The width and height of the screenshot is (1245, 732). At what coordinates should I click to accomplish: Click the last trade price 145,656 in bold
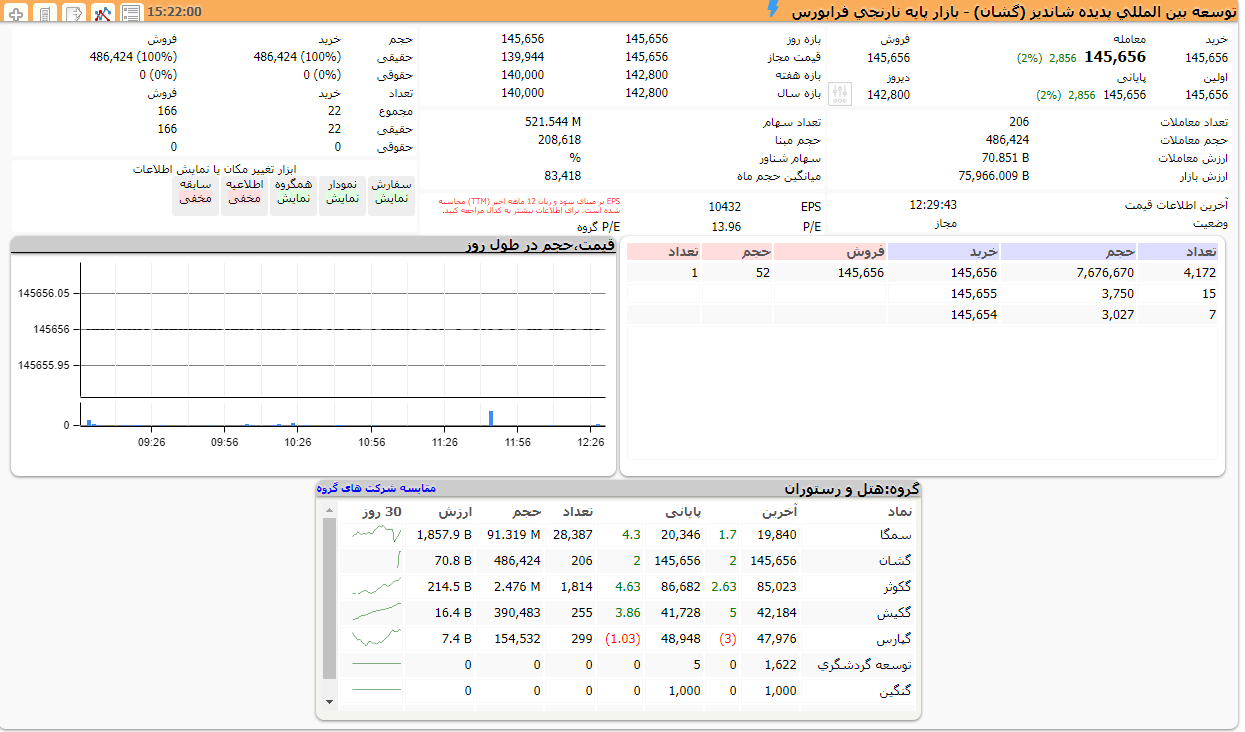(x=1115, y=57)
